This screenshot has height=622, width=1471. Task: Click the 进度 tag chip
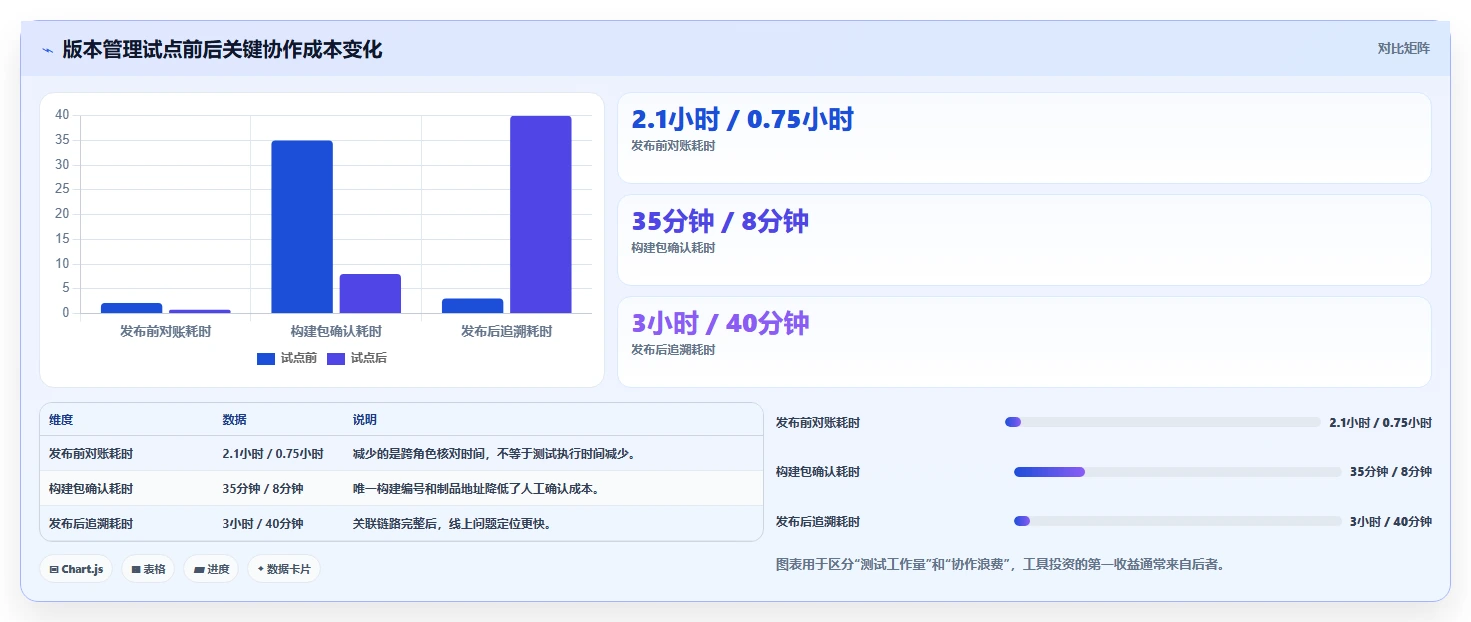[211, 569]
